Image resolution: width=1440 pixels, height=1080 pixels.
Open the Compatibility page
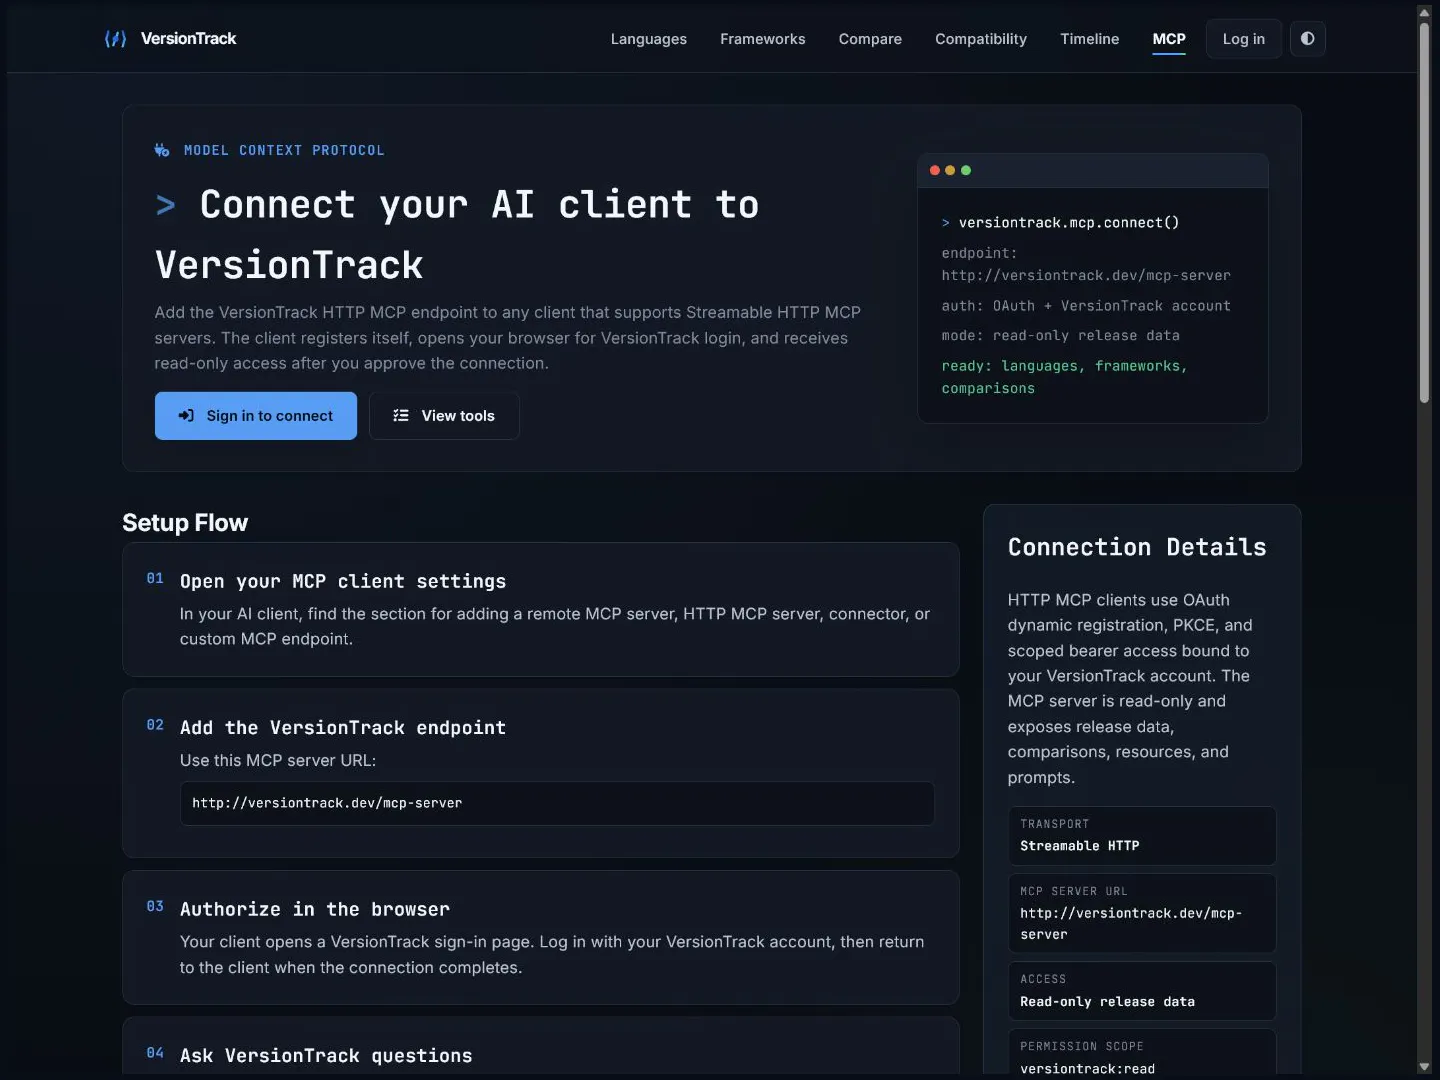[981, 39]
